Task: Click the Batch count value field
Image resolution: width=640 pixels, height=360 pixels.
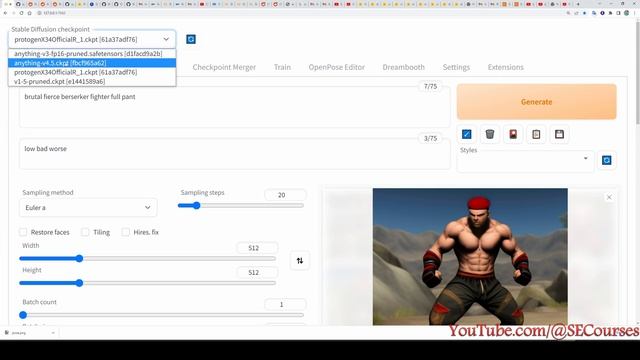Action: pos(285,304)
